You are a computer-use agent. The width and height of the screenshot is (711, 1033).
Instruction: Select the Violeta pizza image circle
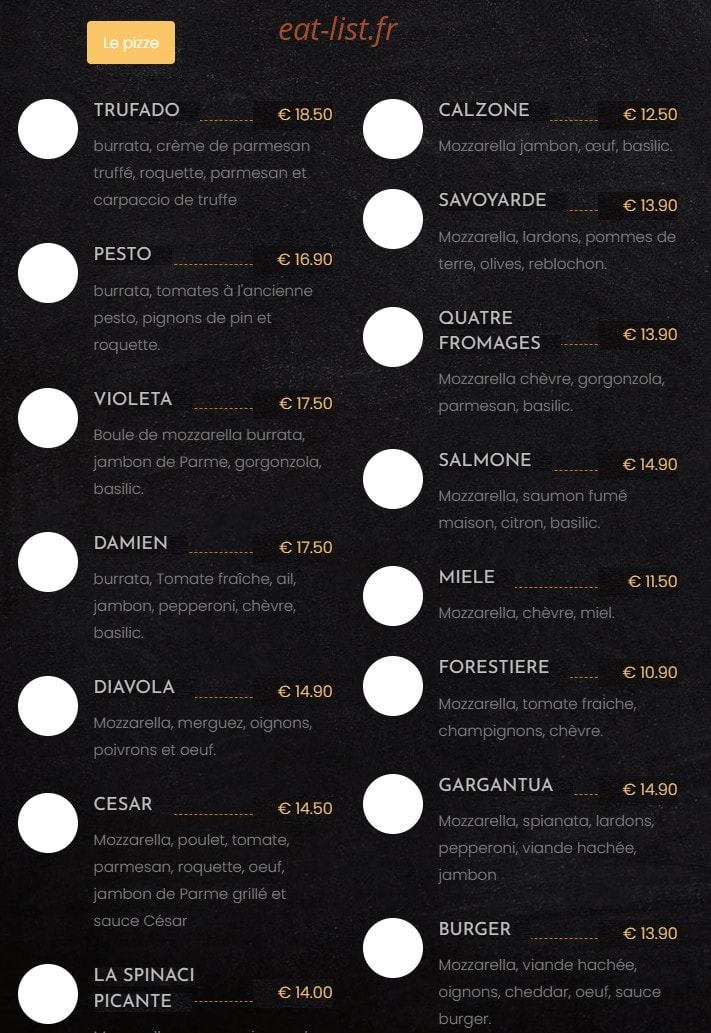pyautogui.click(x=47, y=418)
